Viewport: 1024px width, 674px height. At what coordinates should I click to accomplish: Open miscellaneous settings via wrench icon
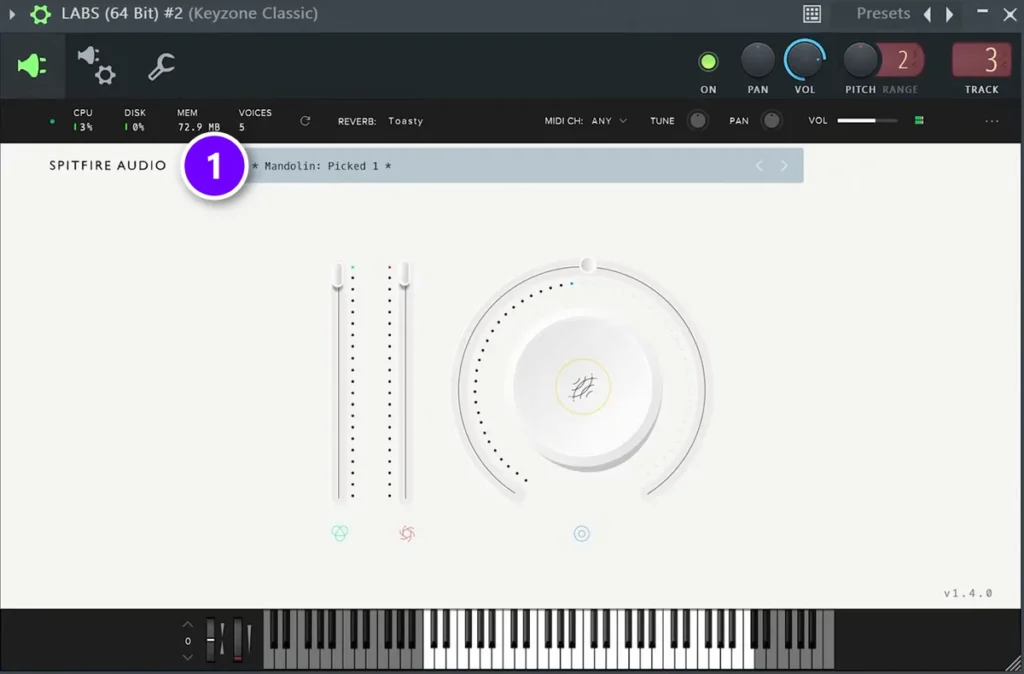(x=161, y=67)
